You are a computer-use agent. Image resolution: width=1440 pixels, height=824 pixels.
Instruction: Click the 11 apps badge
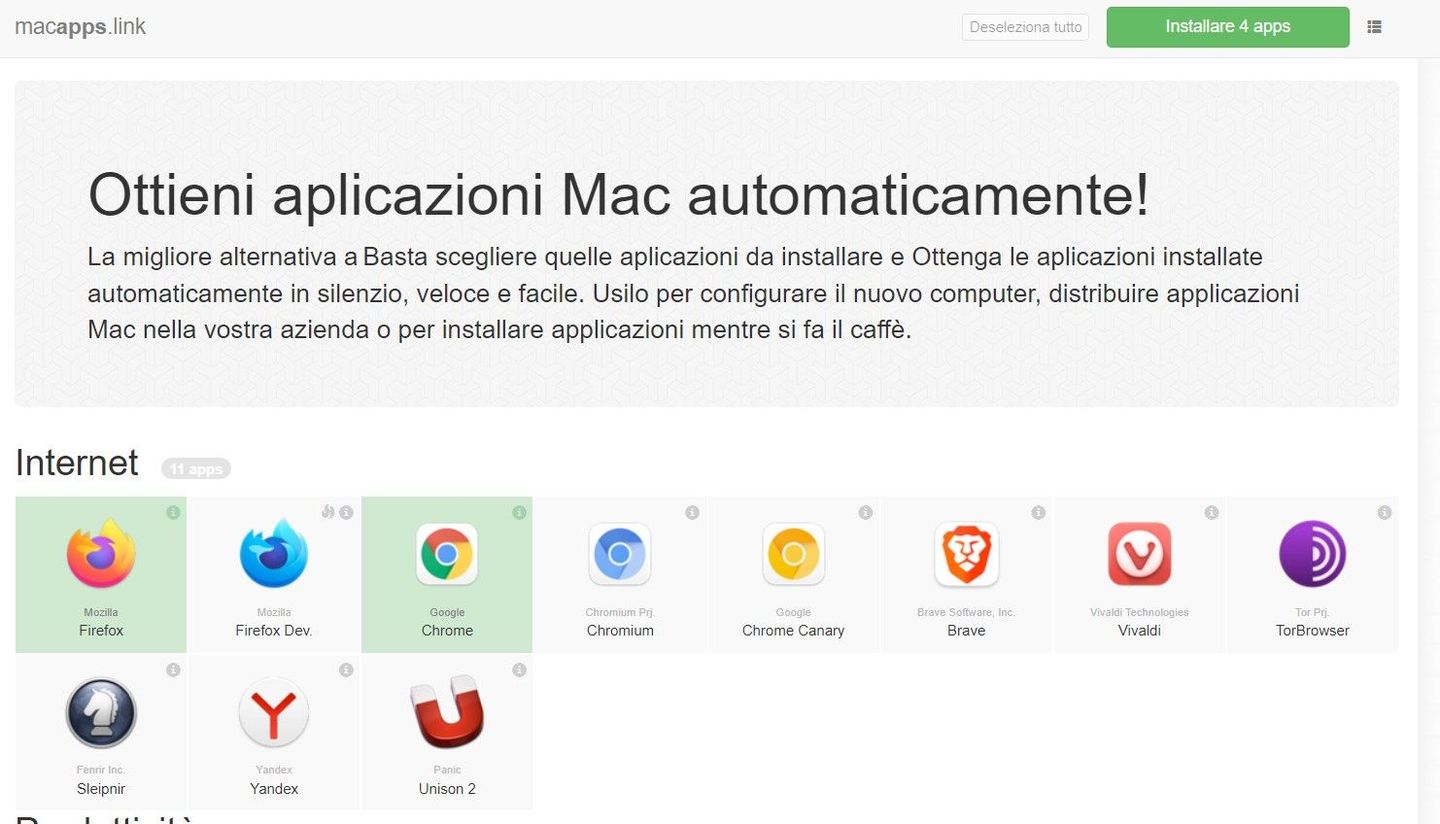point(196,468)
